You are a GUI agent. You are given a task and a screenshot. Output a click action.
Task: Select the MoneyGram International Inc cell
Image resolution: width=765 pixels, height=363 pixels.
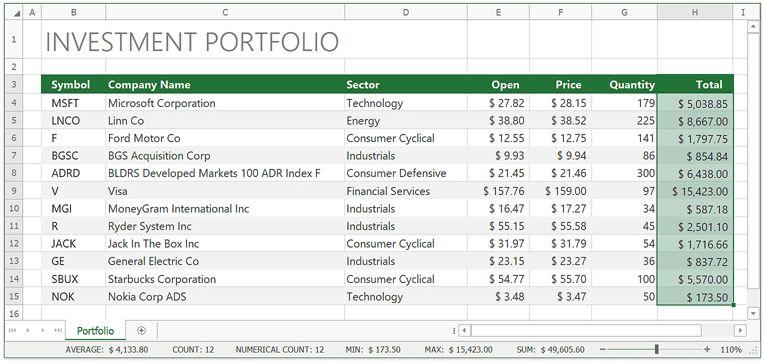(225, 208)
